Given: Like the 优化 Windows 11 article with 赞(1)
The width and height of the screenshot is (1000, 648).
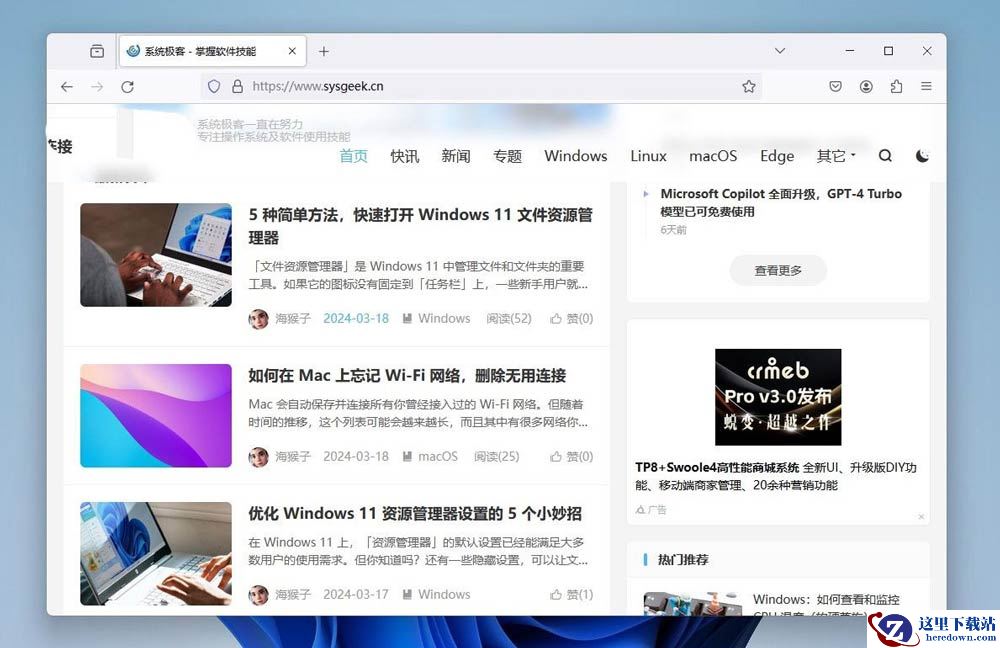Looking at the screenshot, I should click(571, 594).
